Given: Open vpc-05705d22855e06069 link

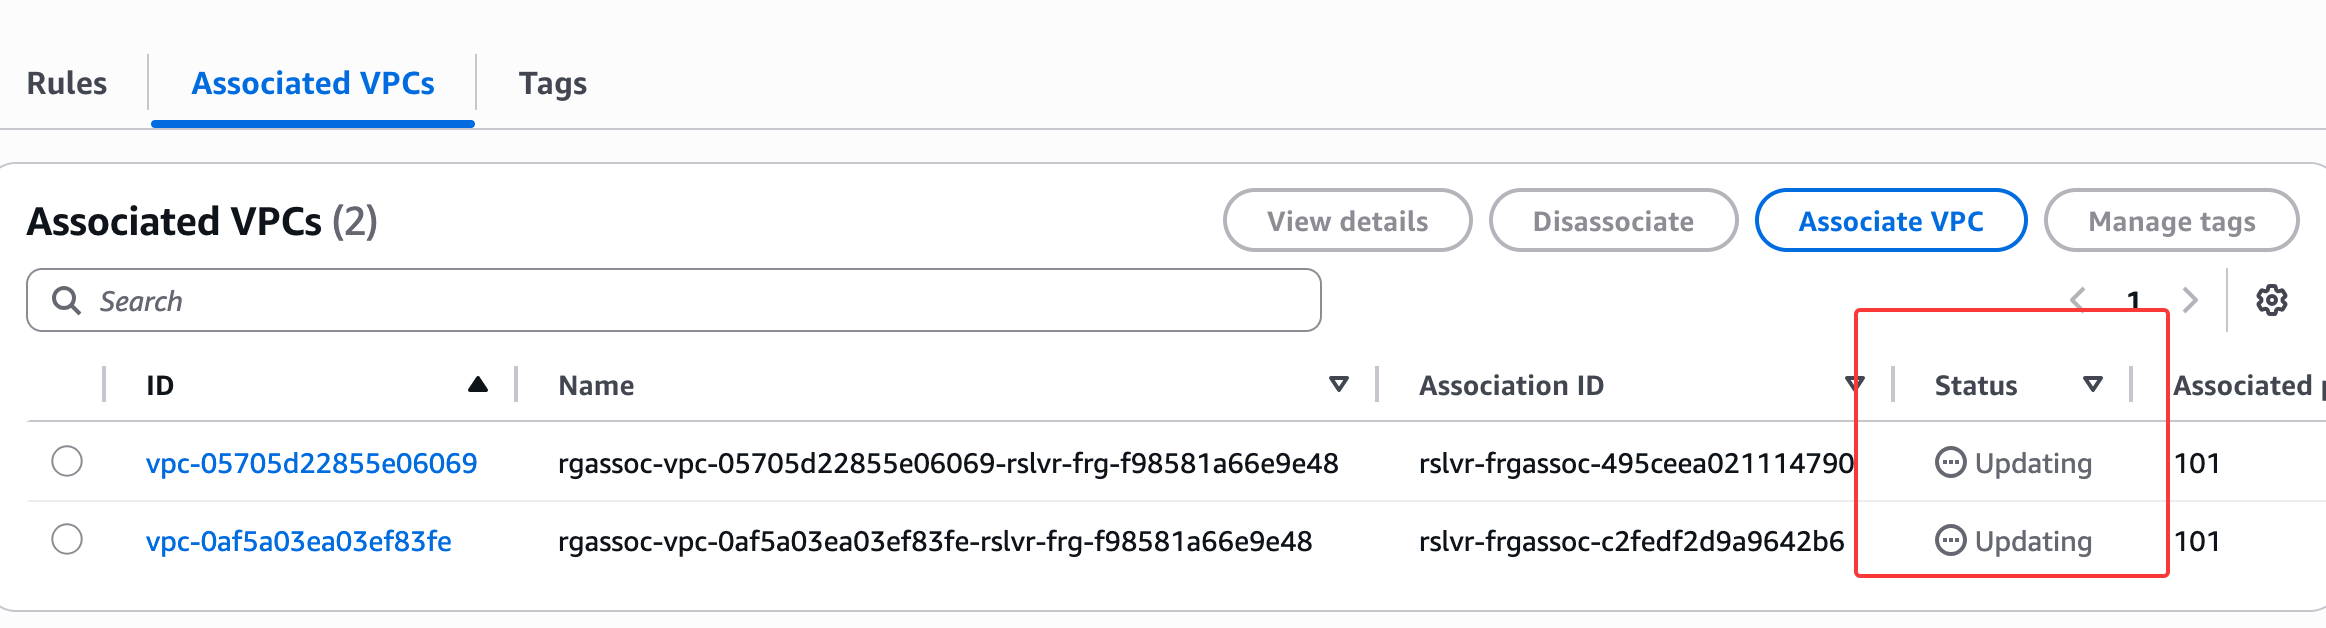Looking at the screenshot, I should (311, 463).
